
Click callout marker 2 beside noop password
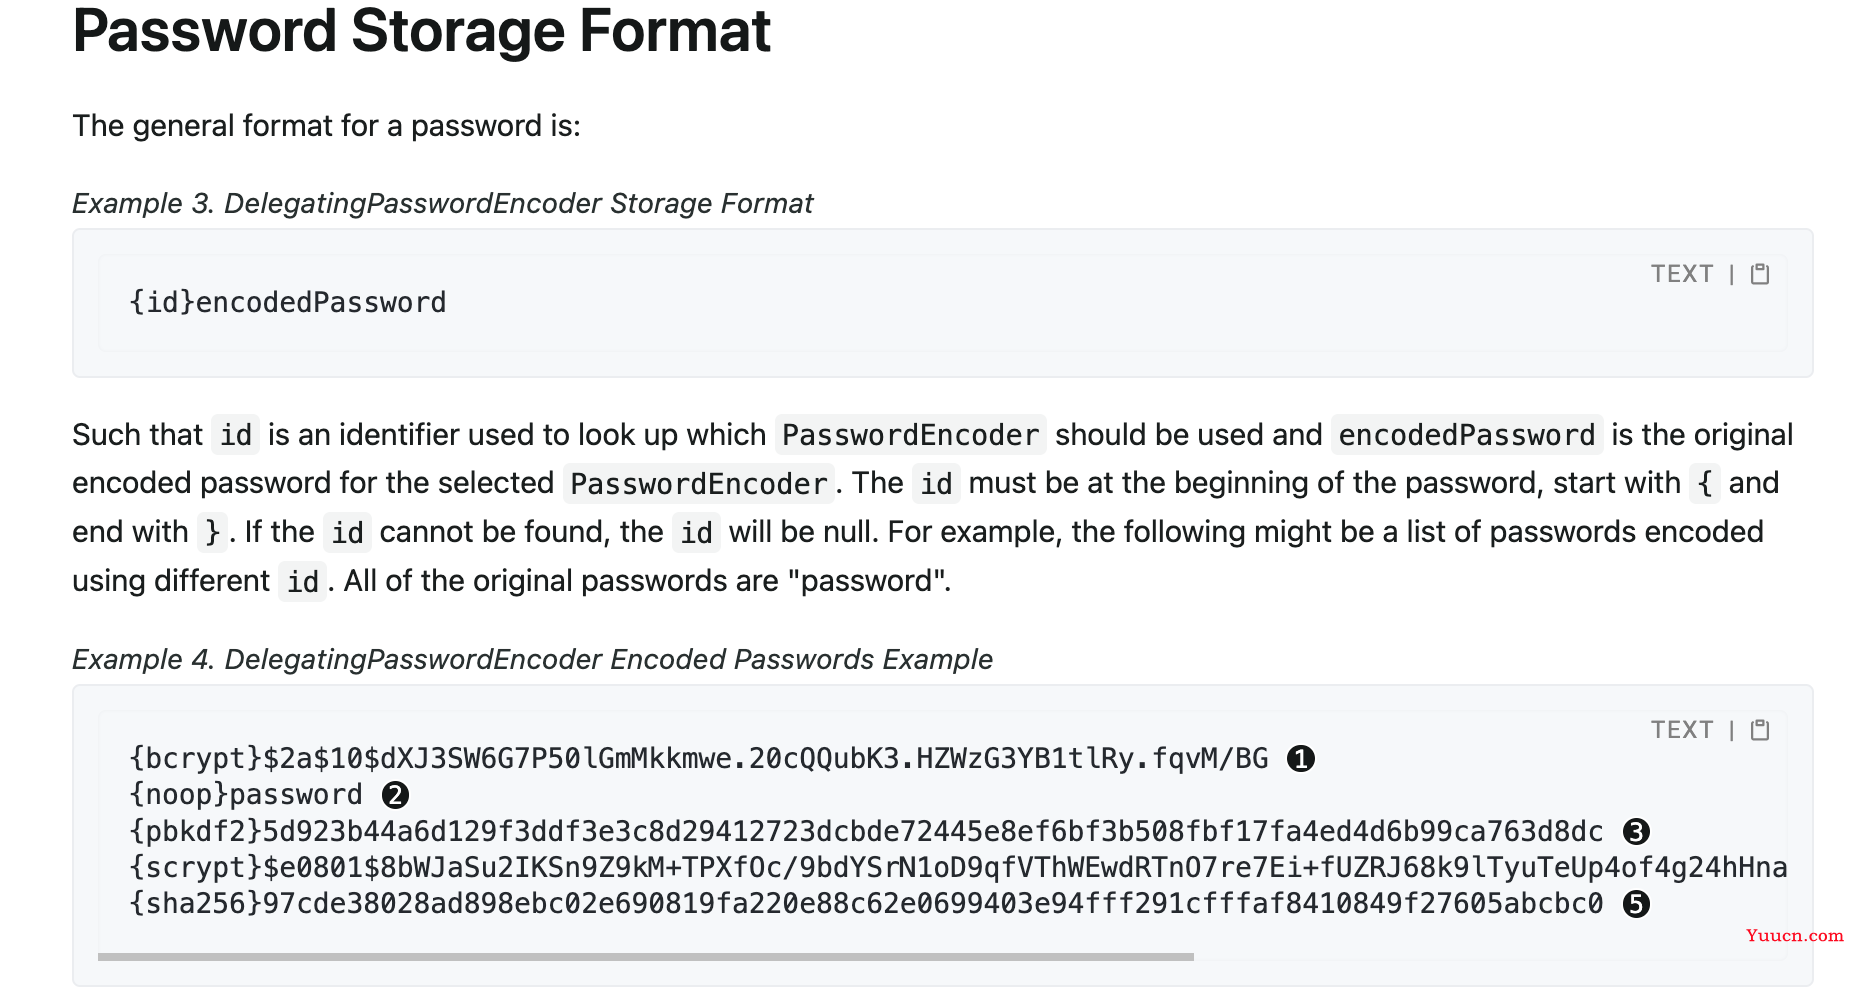[395, 795]
